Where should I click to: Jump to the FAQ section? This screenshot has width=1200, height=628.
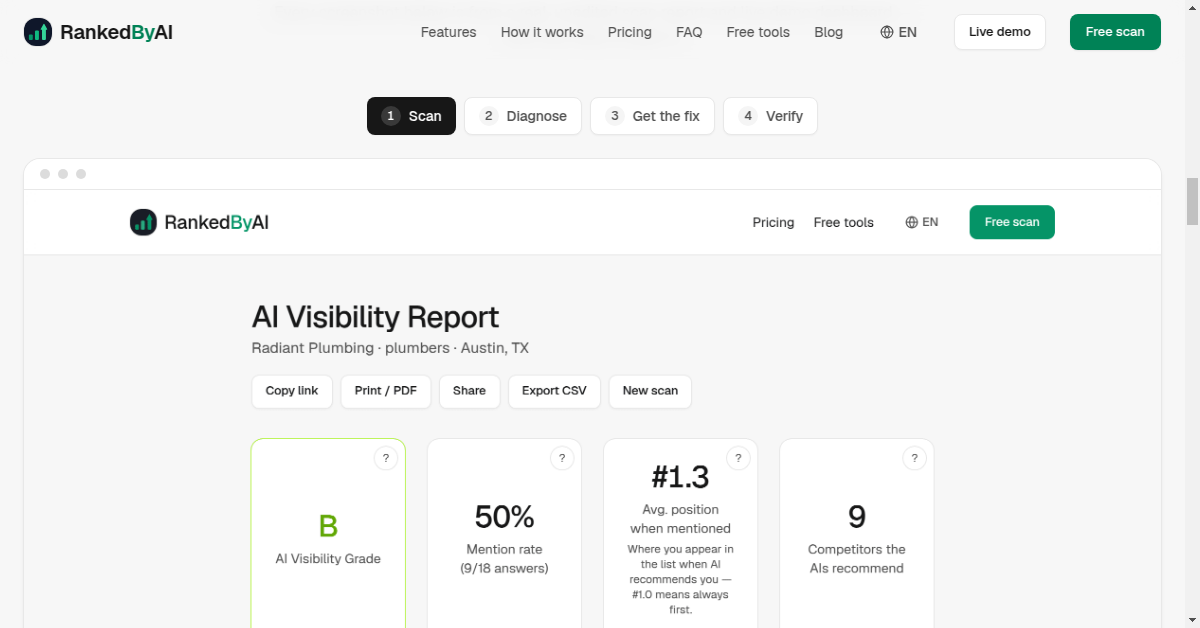689,32
